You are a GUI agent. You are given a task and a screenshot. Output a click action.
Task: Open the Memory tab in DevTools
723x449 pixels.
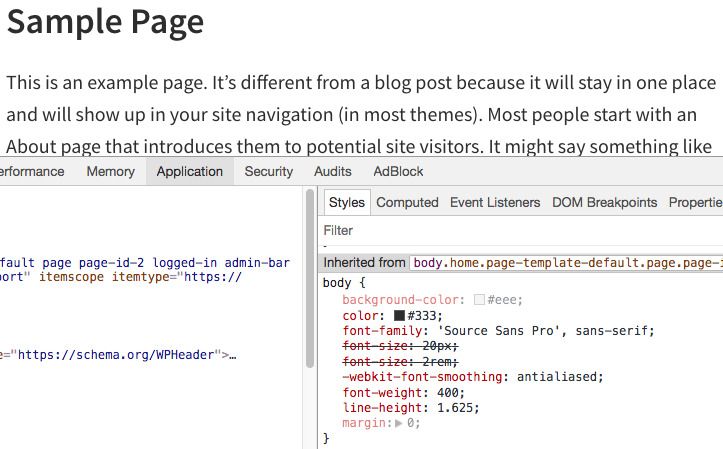point(111,171)
